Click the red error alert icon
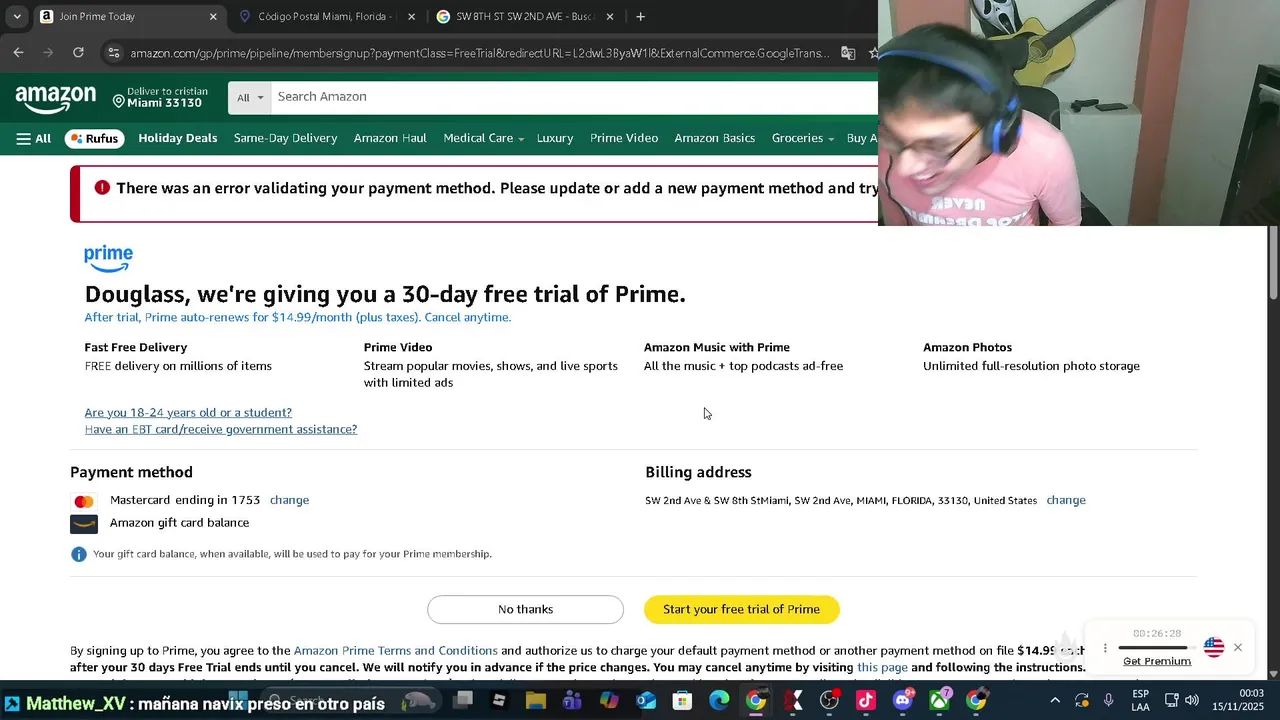Image resolution: width=1280 pixels, height=720 pixels. point(102,188)
